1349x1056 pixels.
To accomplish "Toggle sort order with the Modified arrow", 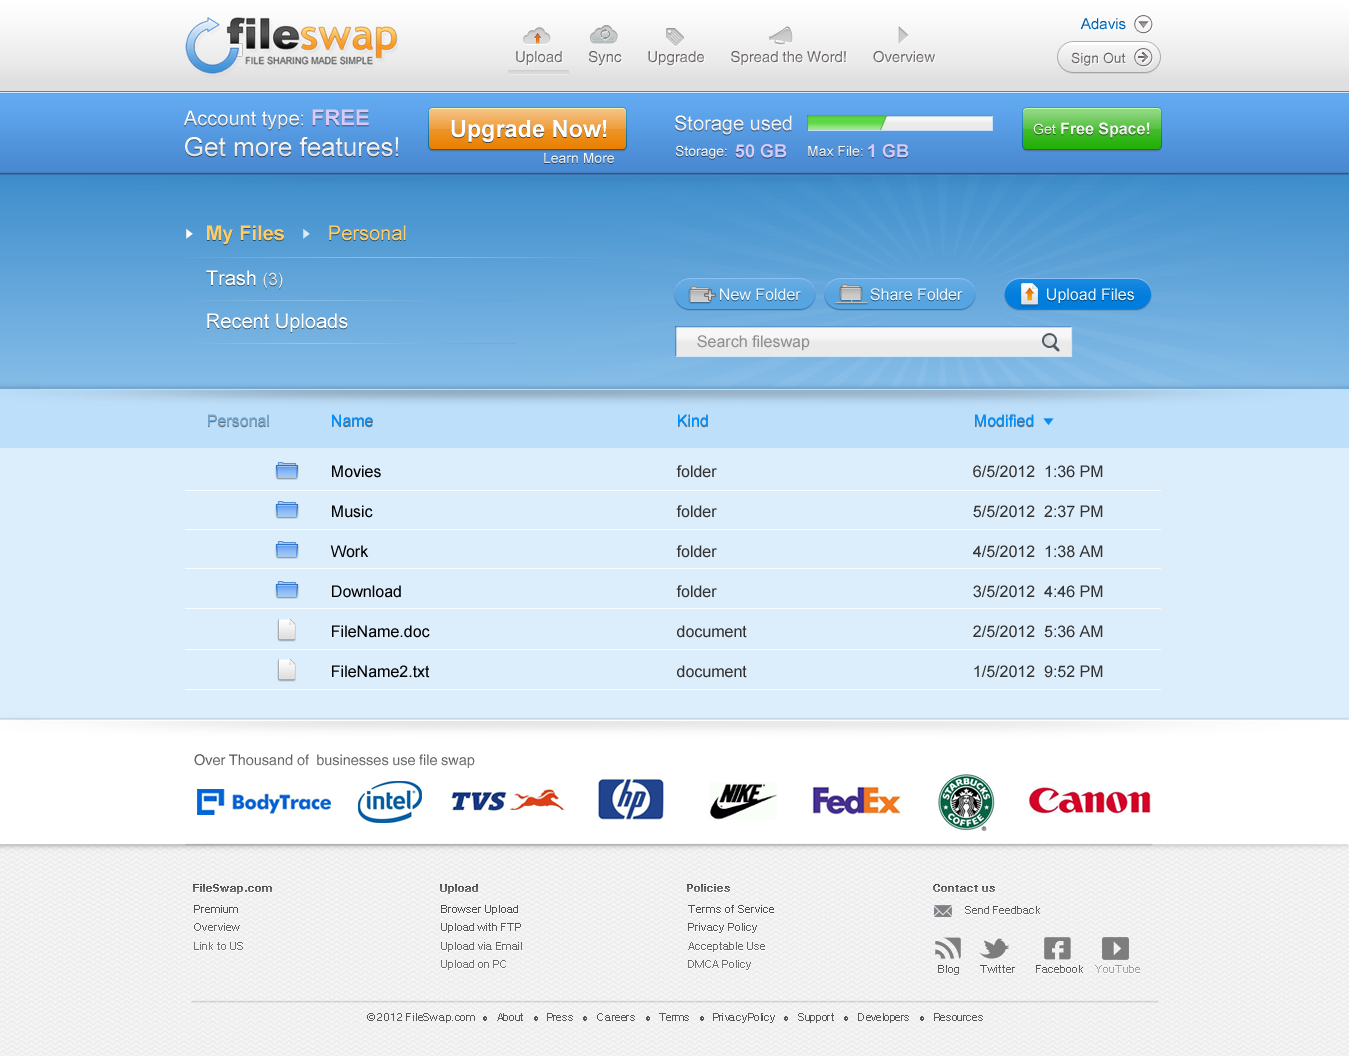I will (1048, 422).
